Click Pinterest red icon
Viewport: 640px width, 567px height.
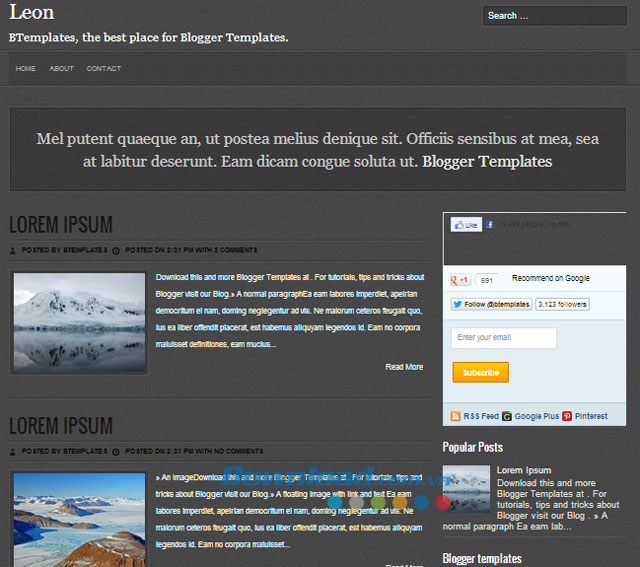click(567, 416)
